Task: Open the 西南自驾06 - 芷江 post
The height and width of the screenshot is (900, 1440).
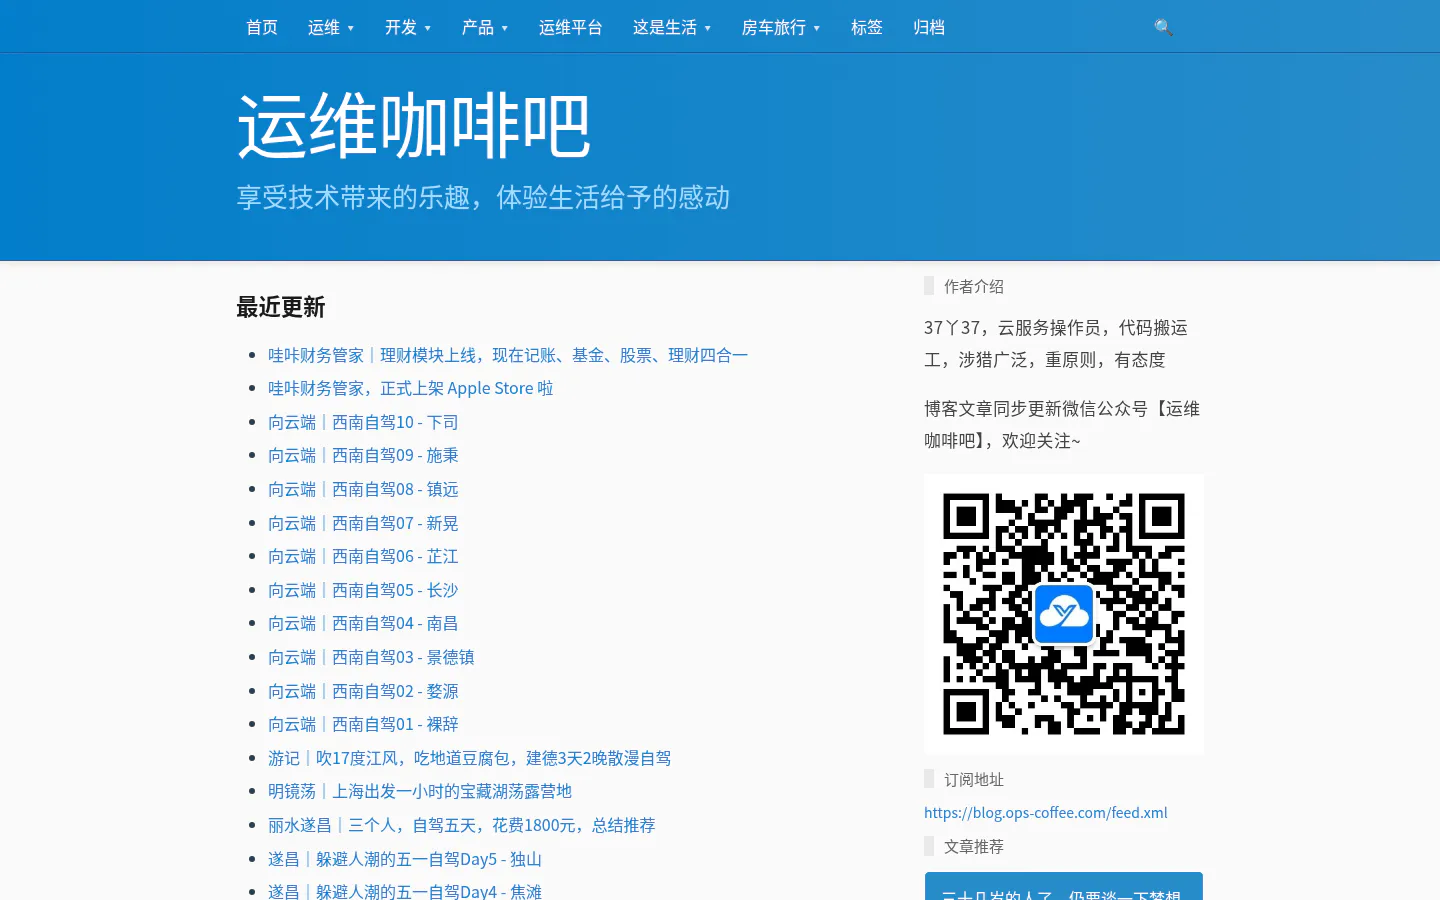Action: tap(363, 556)
